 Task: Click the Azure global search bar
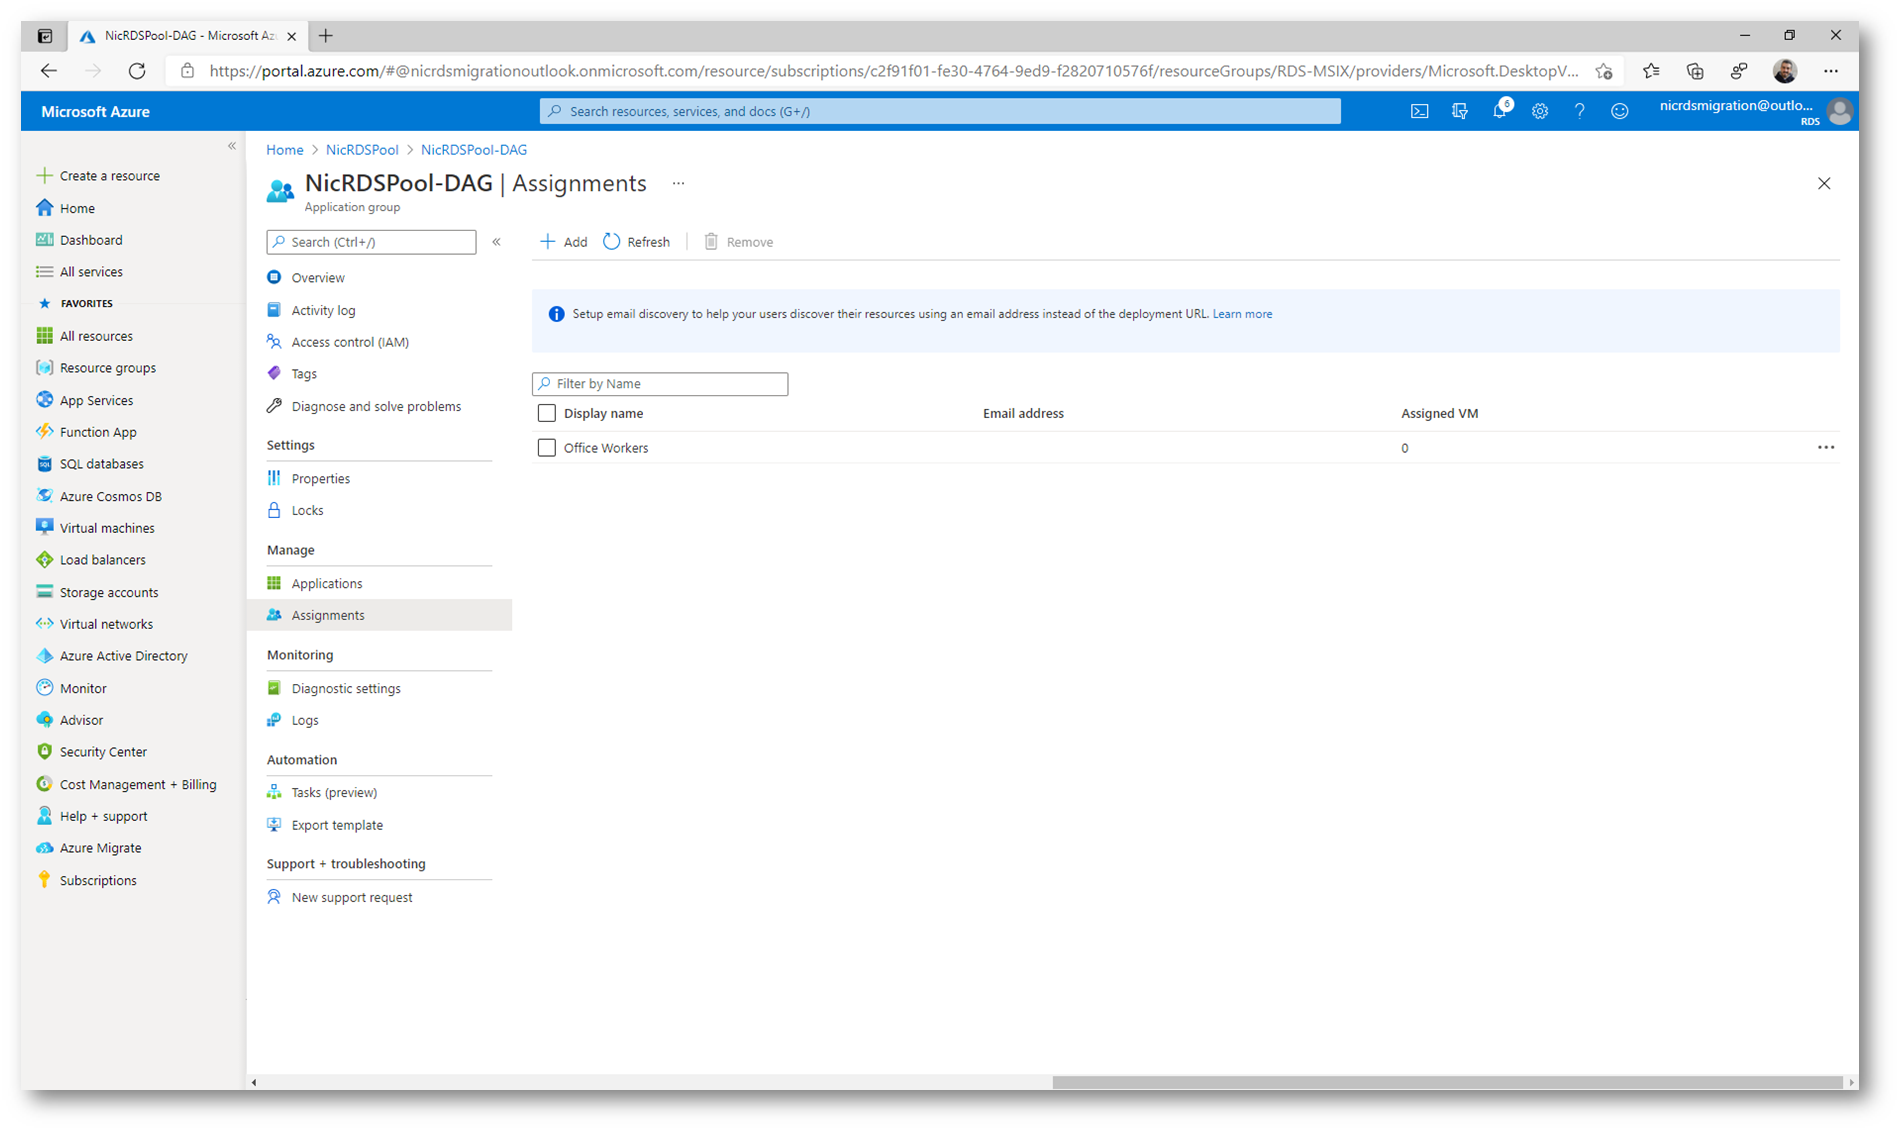click(940, 111)
